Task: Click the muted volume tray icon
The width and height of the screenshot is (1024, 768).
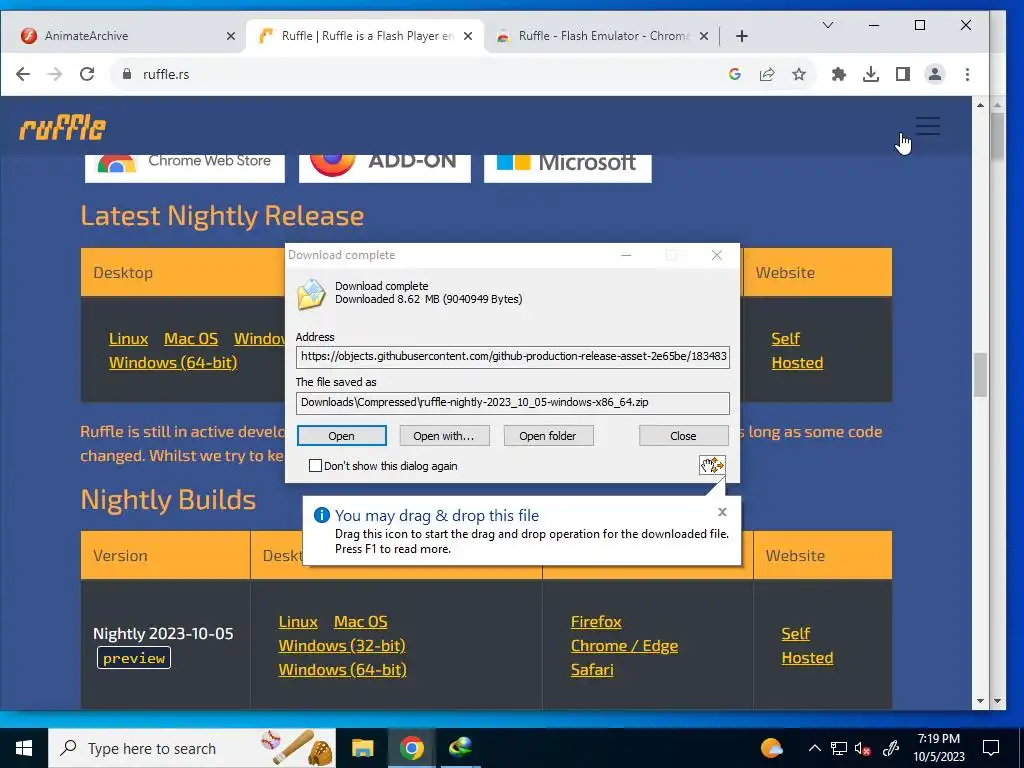Action: point(862,748)
